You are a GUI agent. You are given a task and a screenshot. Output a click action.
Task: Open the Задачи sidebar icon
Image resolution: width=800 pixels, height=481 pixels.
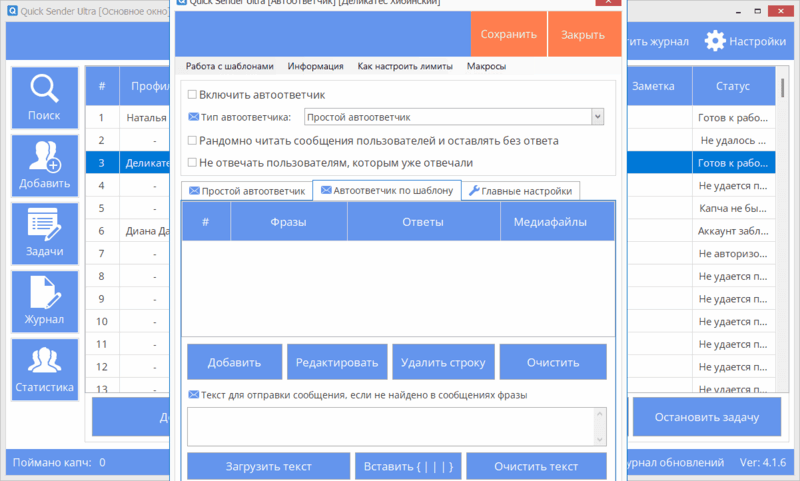(44, 224)
